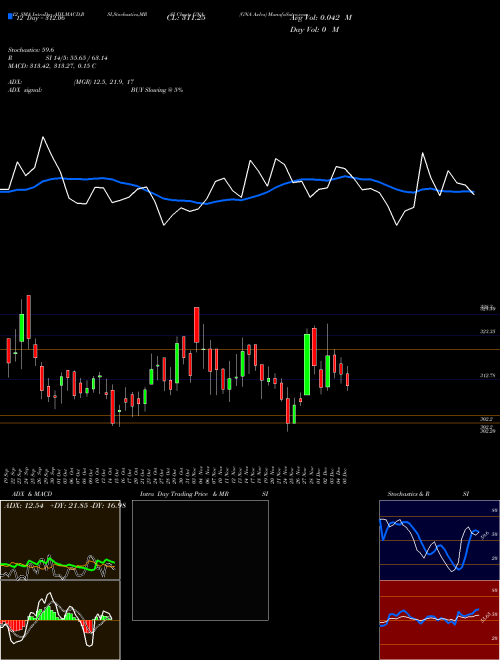This screenshot has width=500, height=660.
Task: Click the 'Avg Vol: 0.042 M' label
Action: [x=321, y=18]
